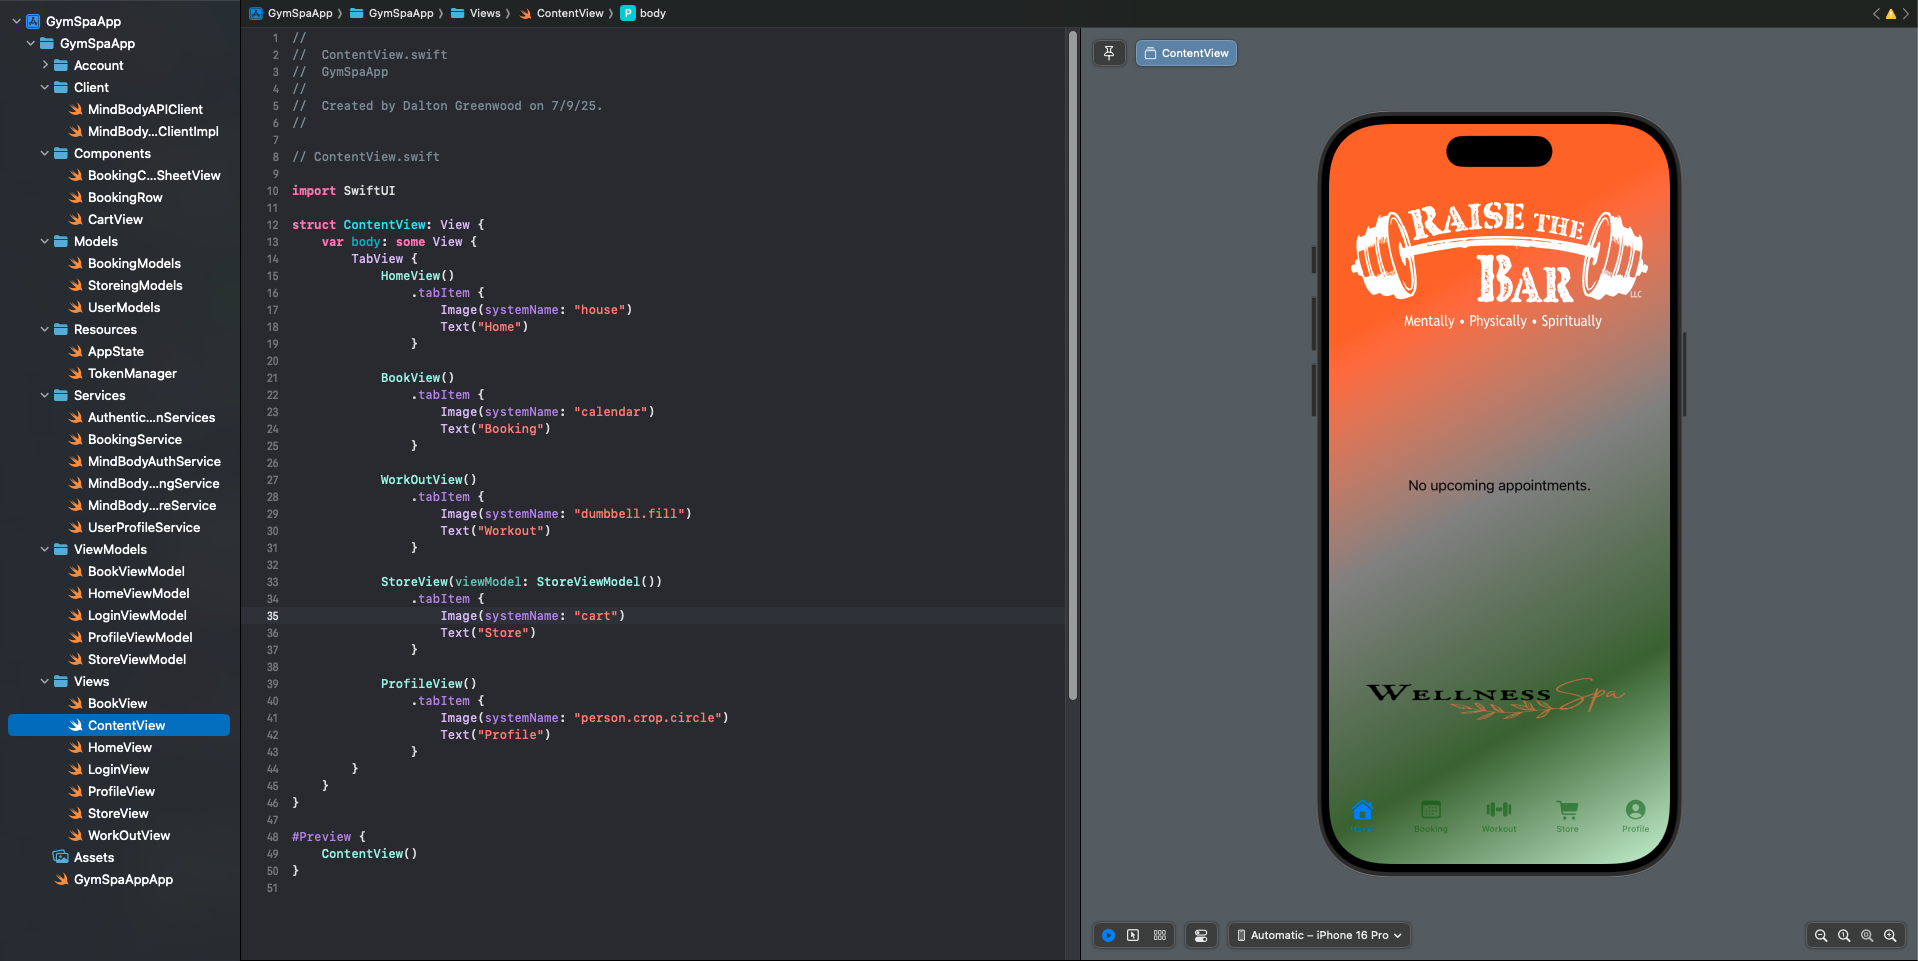
Task: Collapse the GymSpaApp group folder
Action: pos(30,43)
